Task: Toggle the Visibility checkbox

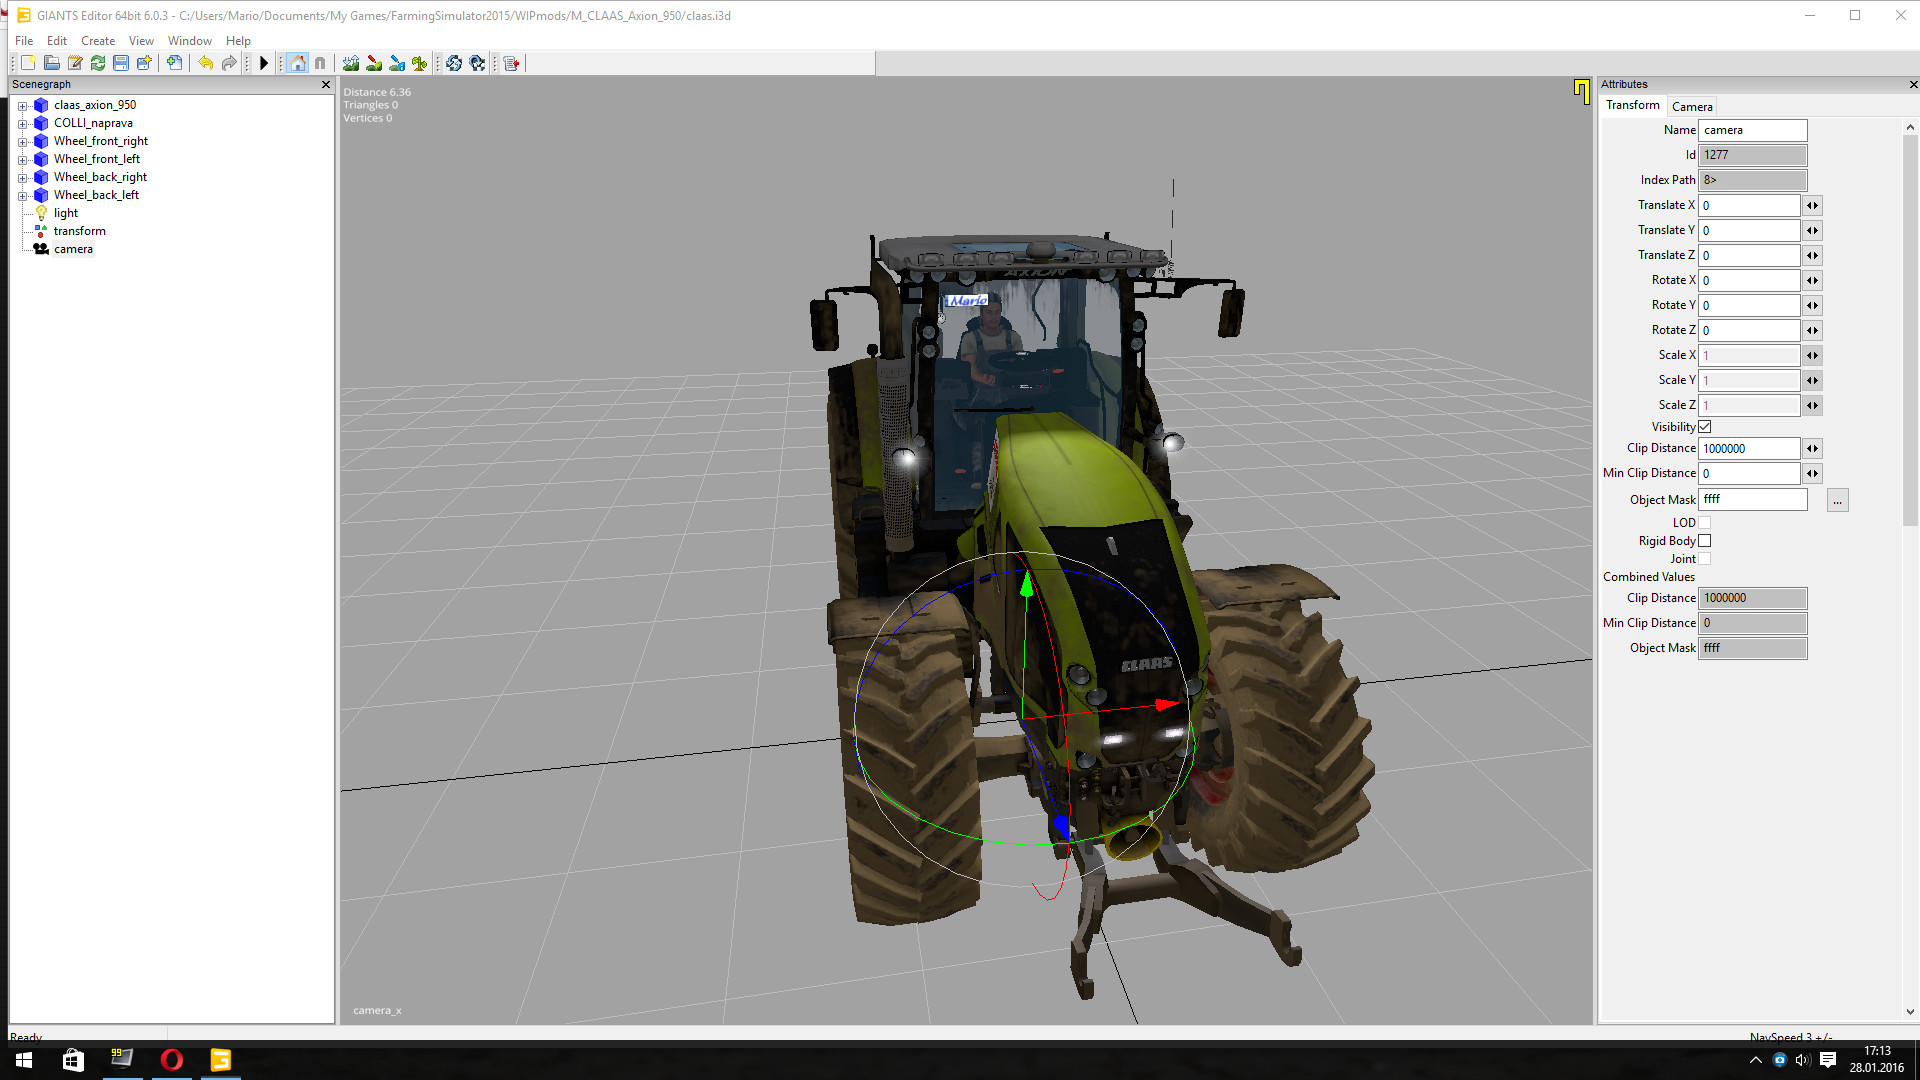Action: 1705,427
